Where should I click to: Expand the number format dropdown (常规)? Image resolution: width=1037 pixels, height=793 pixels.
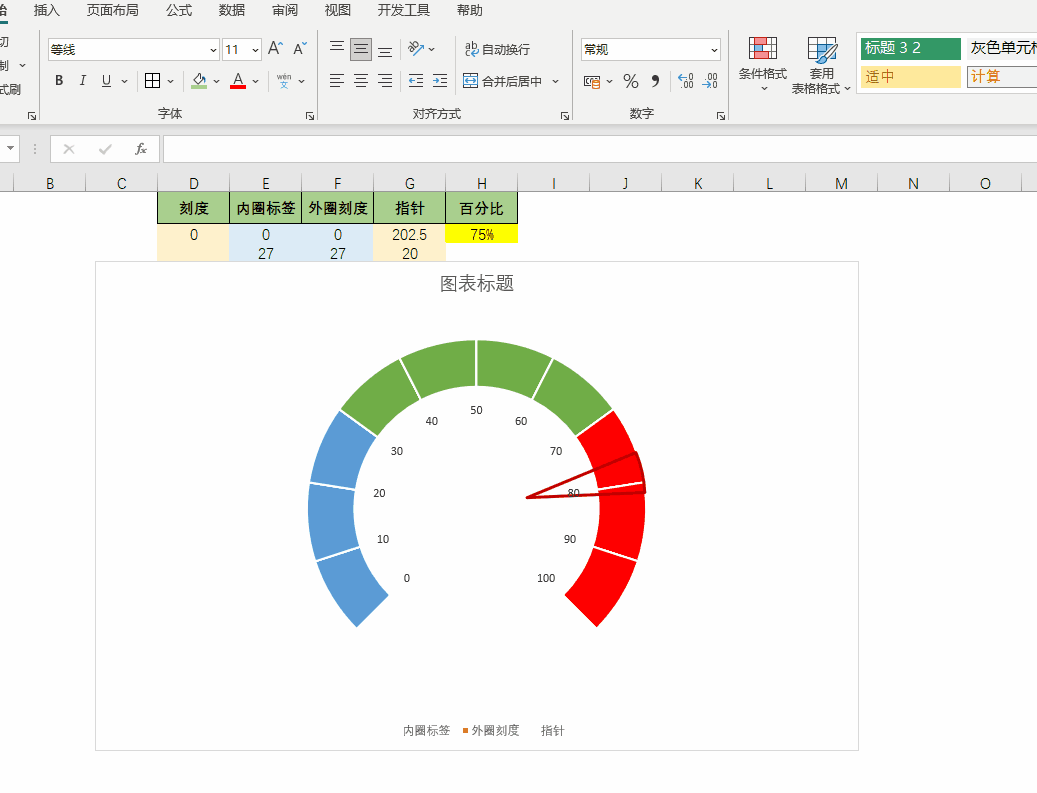(x=714, y=49)
